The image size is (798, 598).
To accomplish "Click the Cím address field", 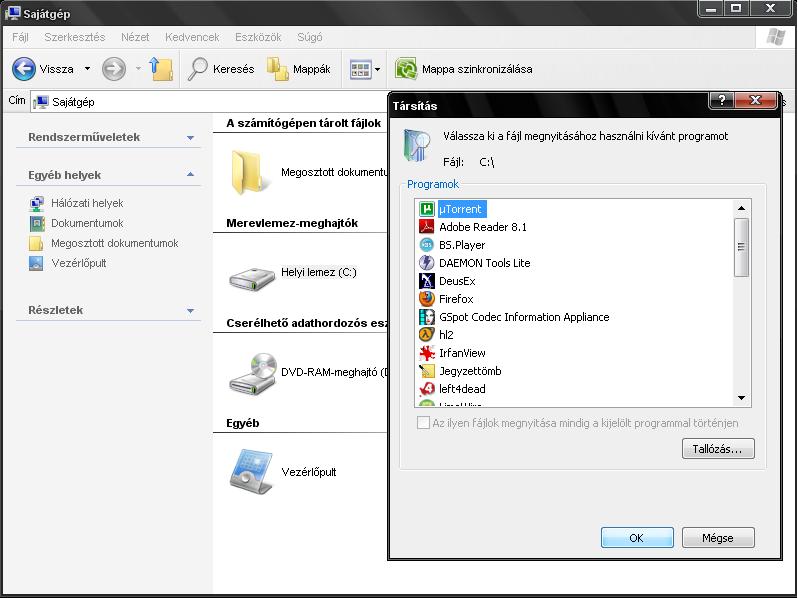I will (x=209, y=102).
